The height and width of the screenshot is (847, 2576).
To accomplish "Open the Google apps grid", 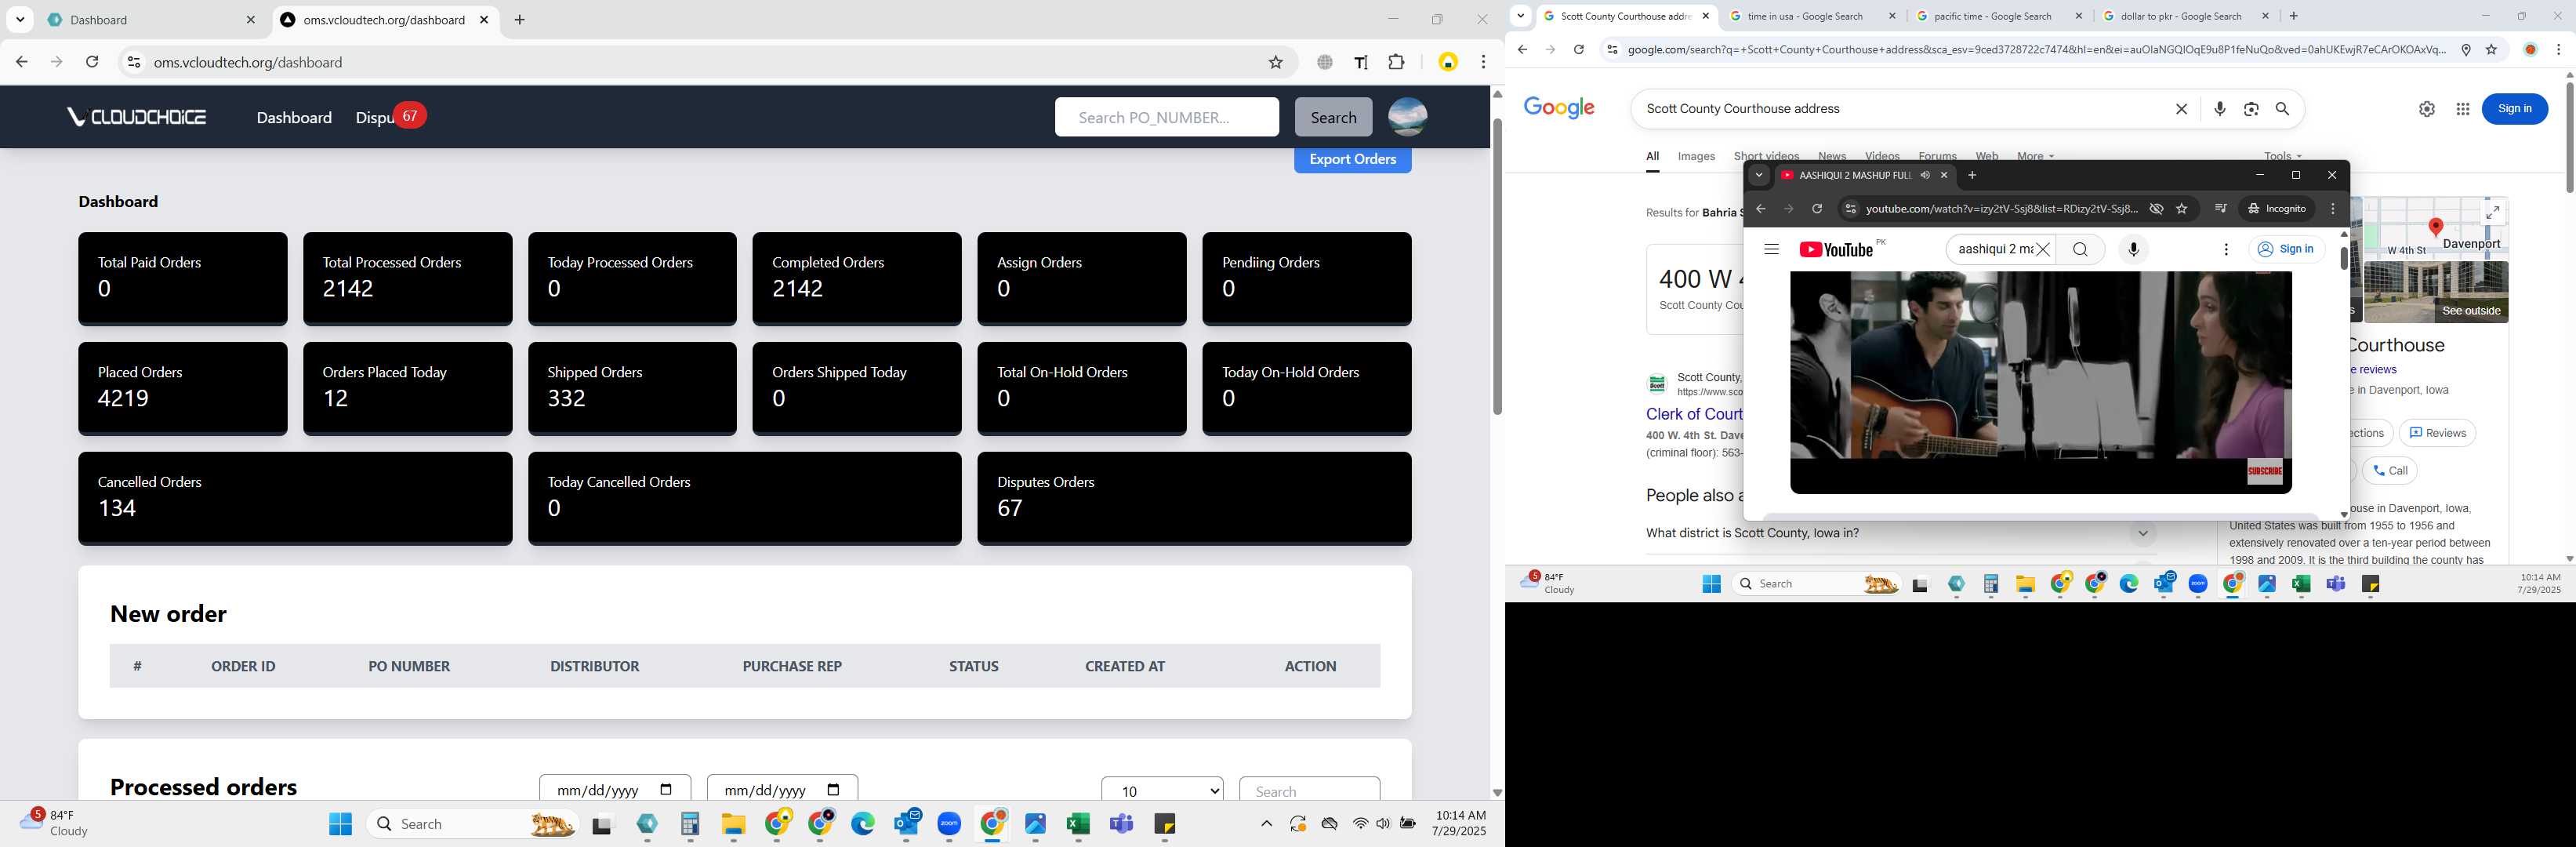I will (2463, 109).
